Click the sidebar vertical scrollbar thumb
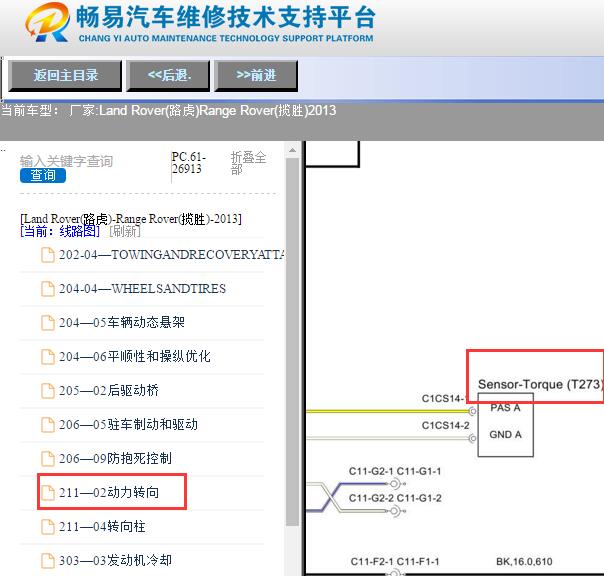Viewport: 604px width, 576px height. click(292, 341)
